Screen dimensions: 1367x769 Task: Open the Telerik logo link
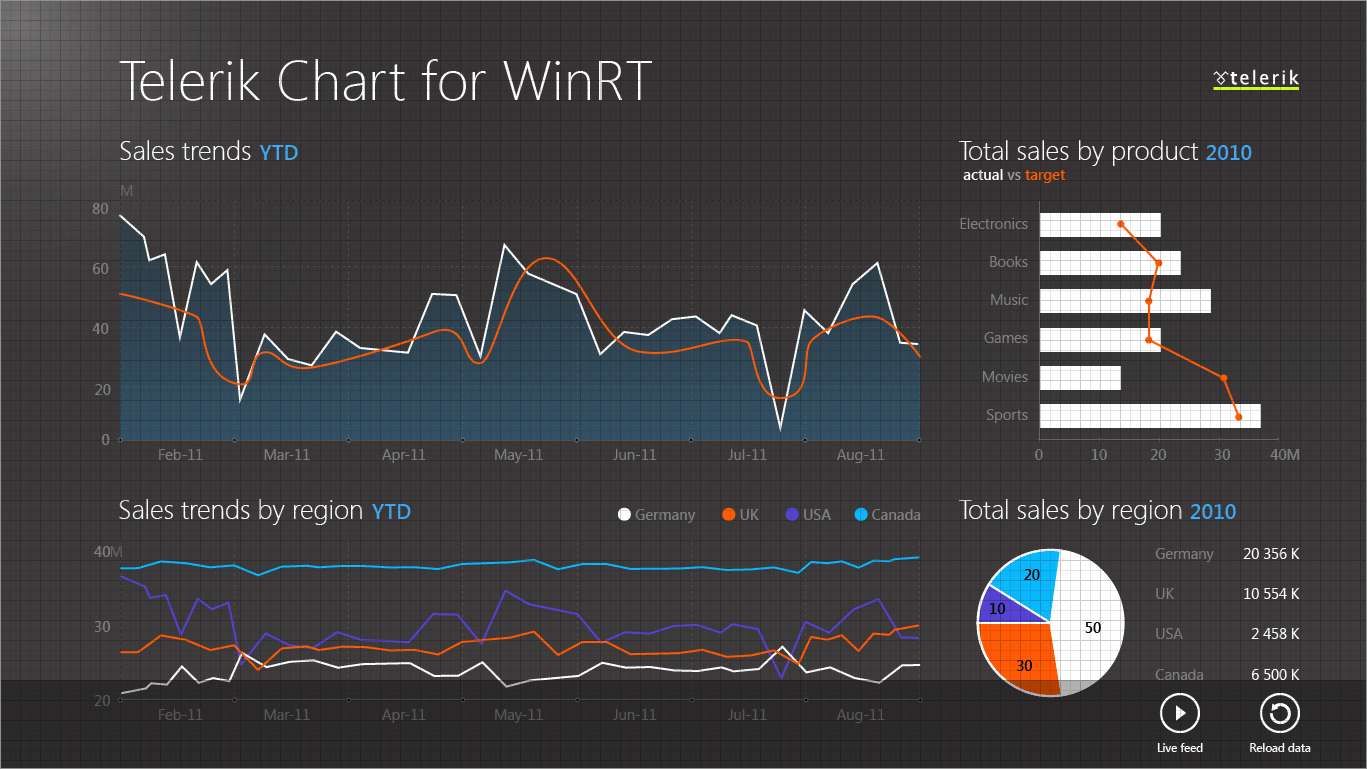[1256, 78]
